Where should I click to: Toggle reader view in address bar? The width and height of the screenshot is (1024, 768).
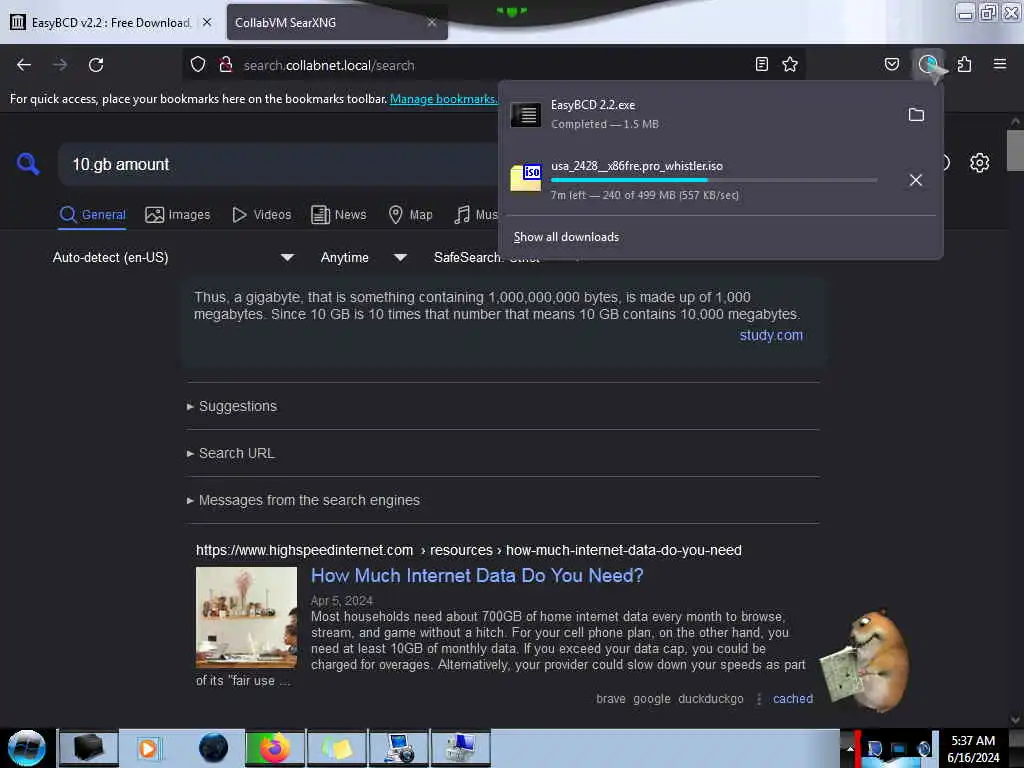coord(761,64)
